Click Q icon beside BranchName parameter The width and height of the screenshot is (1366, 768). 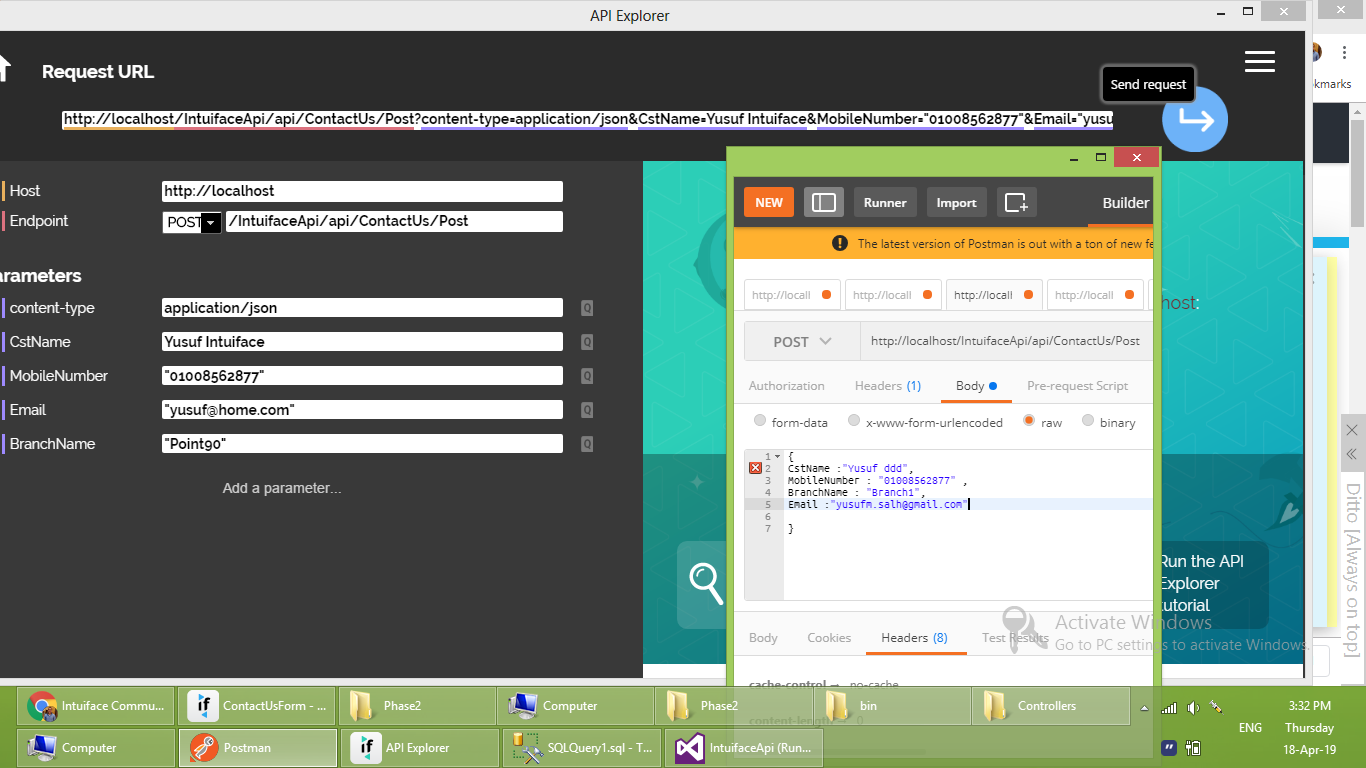point(587,445)
